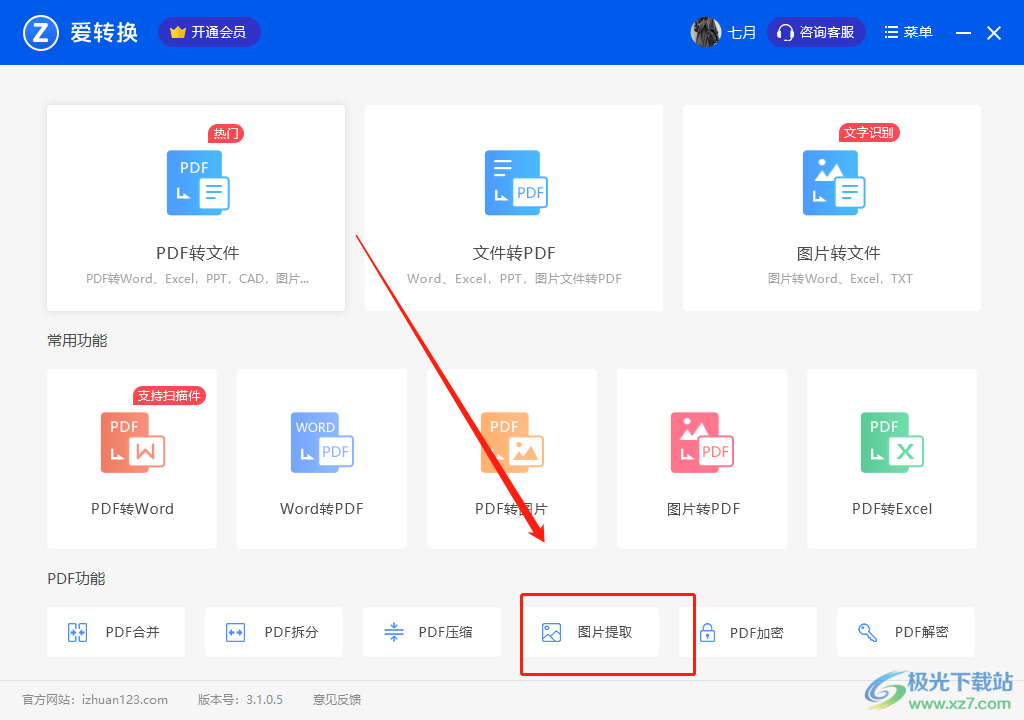This screenshot has height=720, width=1024.
Task: Open the PDF转文件 conversion tile
Action: point(196,208)
